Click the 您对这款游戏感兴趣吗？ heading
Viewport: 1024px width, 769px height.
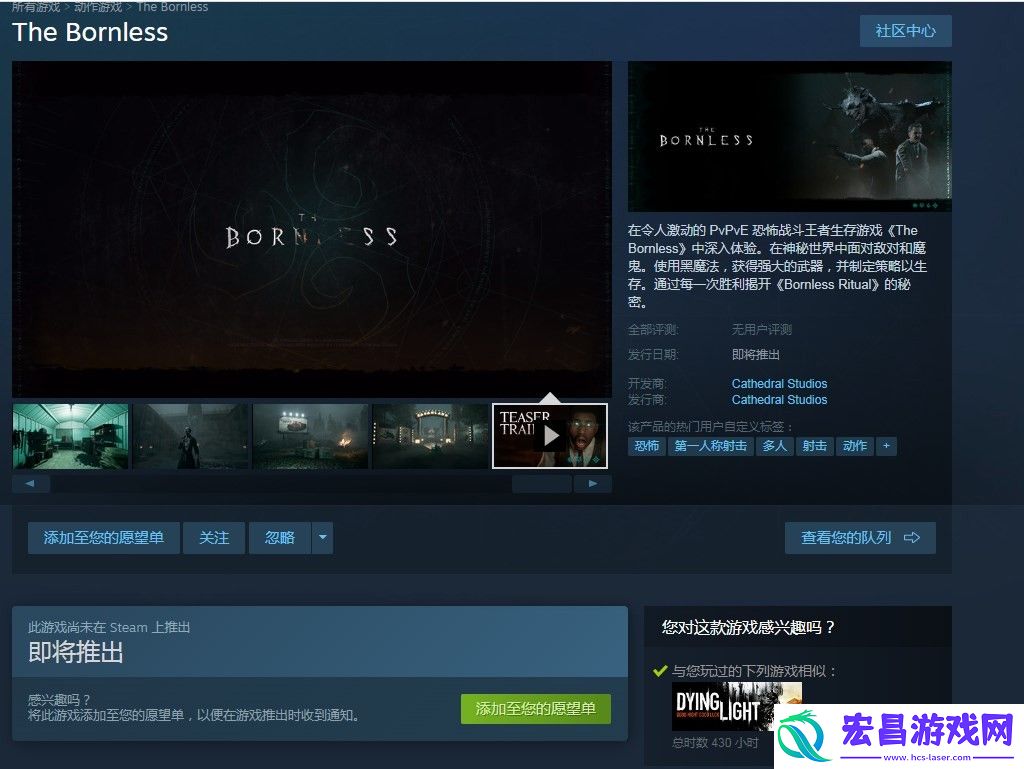point(748,627)
